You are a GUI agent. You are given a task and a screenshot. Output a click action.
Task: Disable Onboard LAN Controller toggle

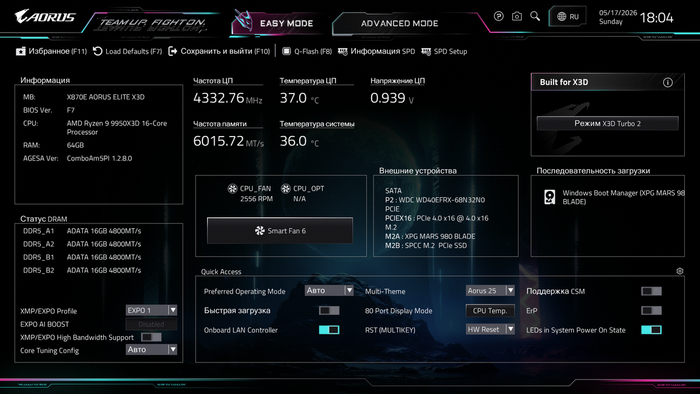(x=329, y=330)
